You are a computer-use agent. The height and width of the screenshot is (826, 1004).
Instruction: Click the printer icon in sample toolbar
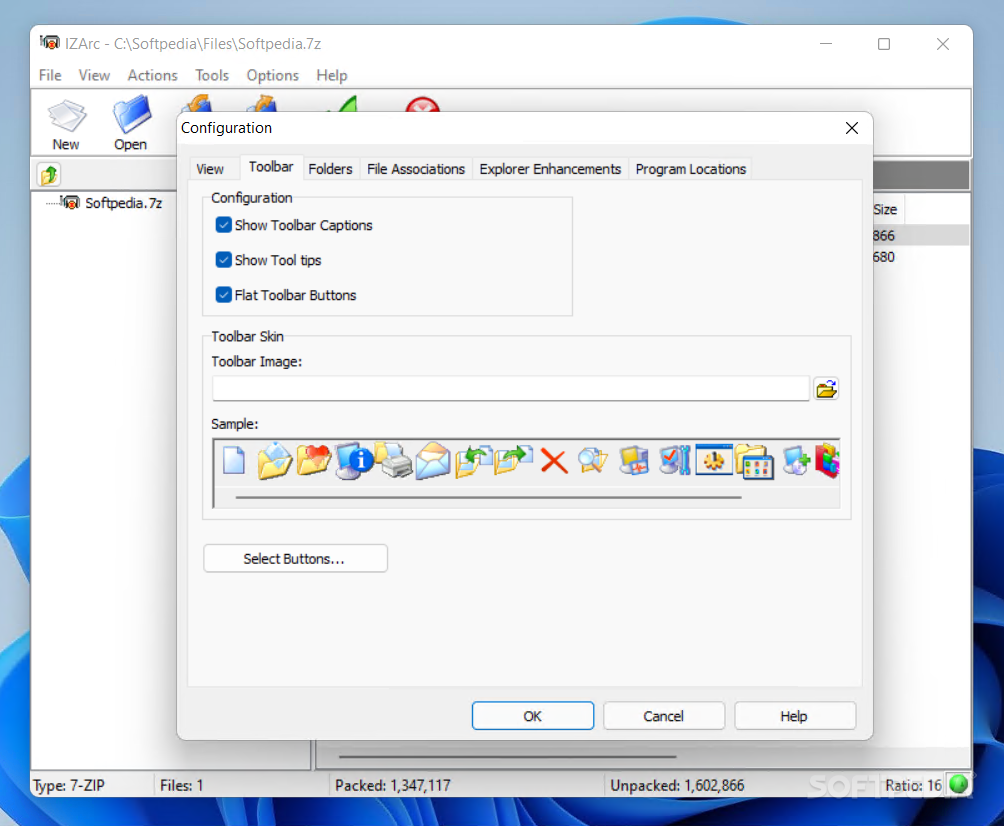point(393,460)
